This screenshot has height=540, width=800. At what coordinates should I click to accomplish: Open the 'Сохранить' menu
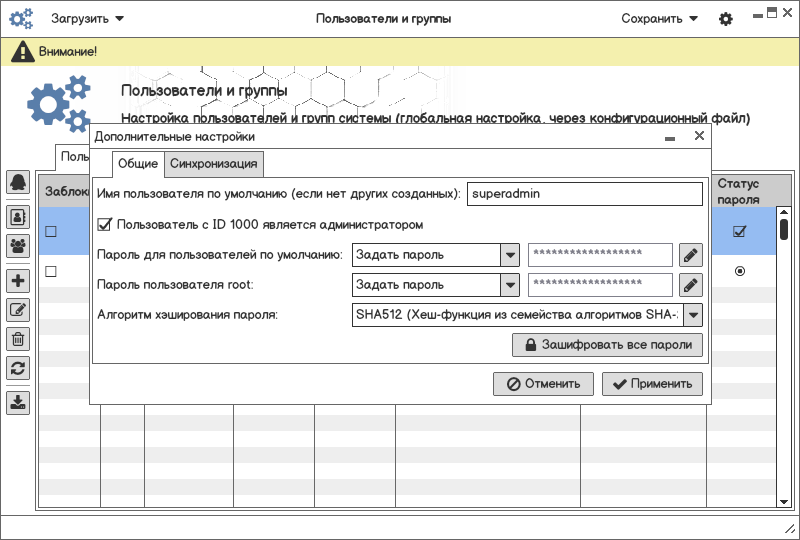click(659, 19)
